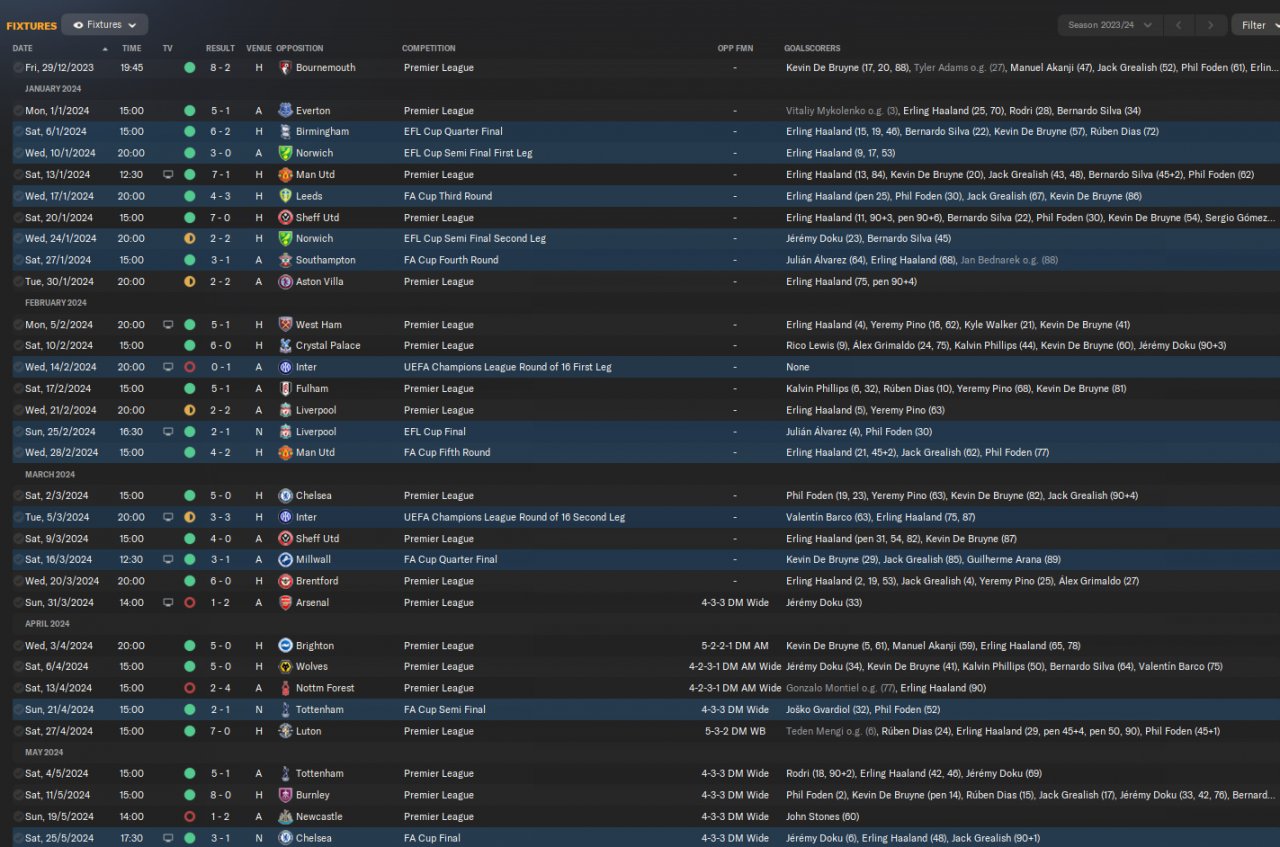Click the Nottm Forest club badge
This screenshot has height=847, width=1280.
pos(286,688)
